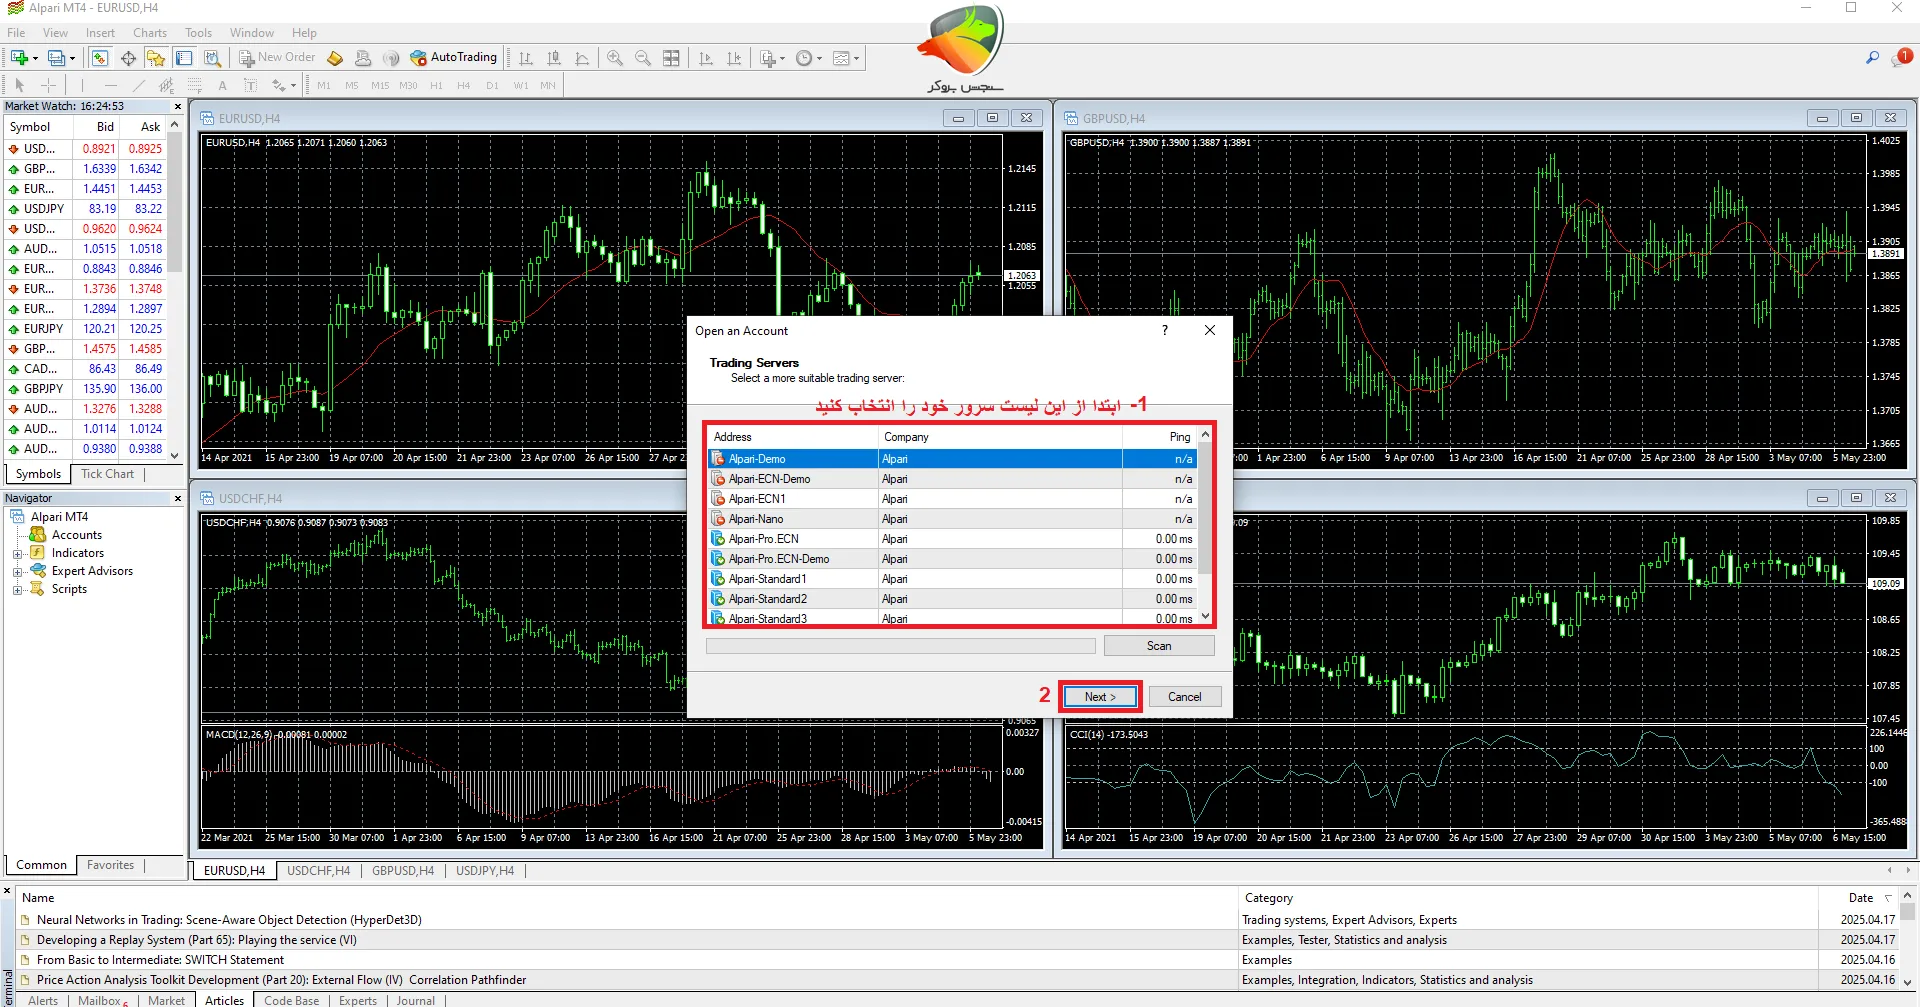Screen dimensions: 1920x1007
Task: Select the Horizontal Line drawing tool
Action: coord(111,85)
